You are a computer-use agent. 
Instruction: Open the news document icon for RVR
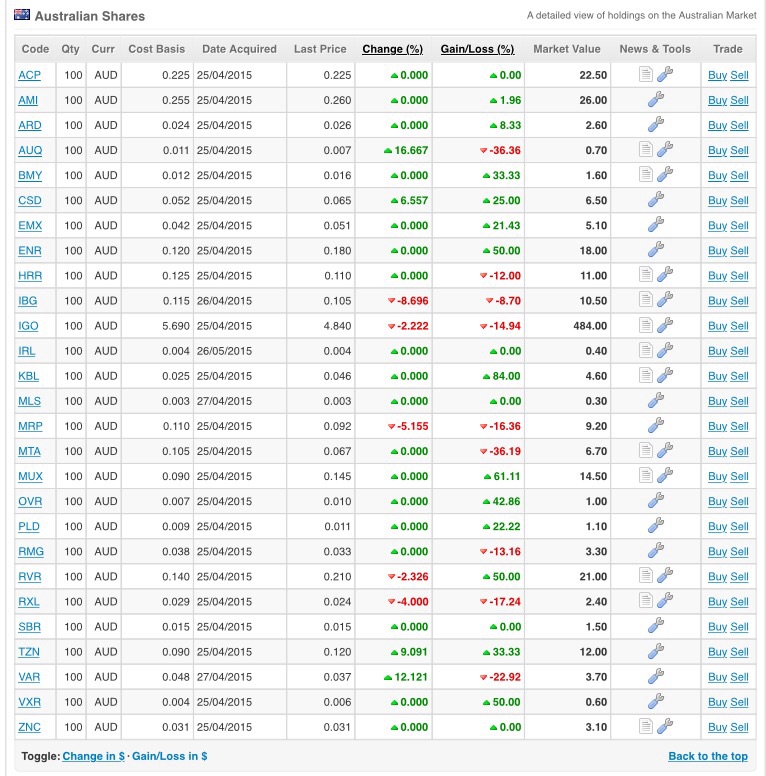coord(645,576)
